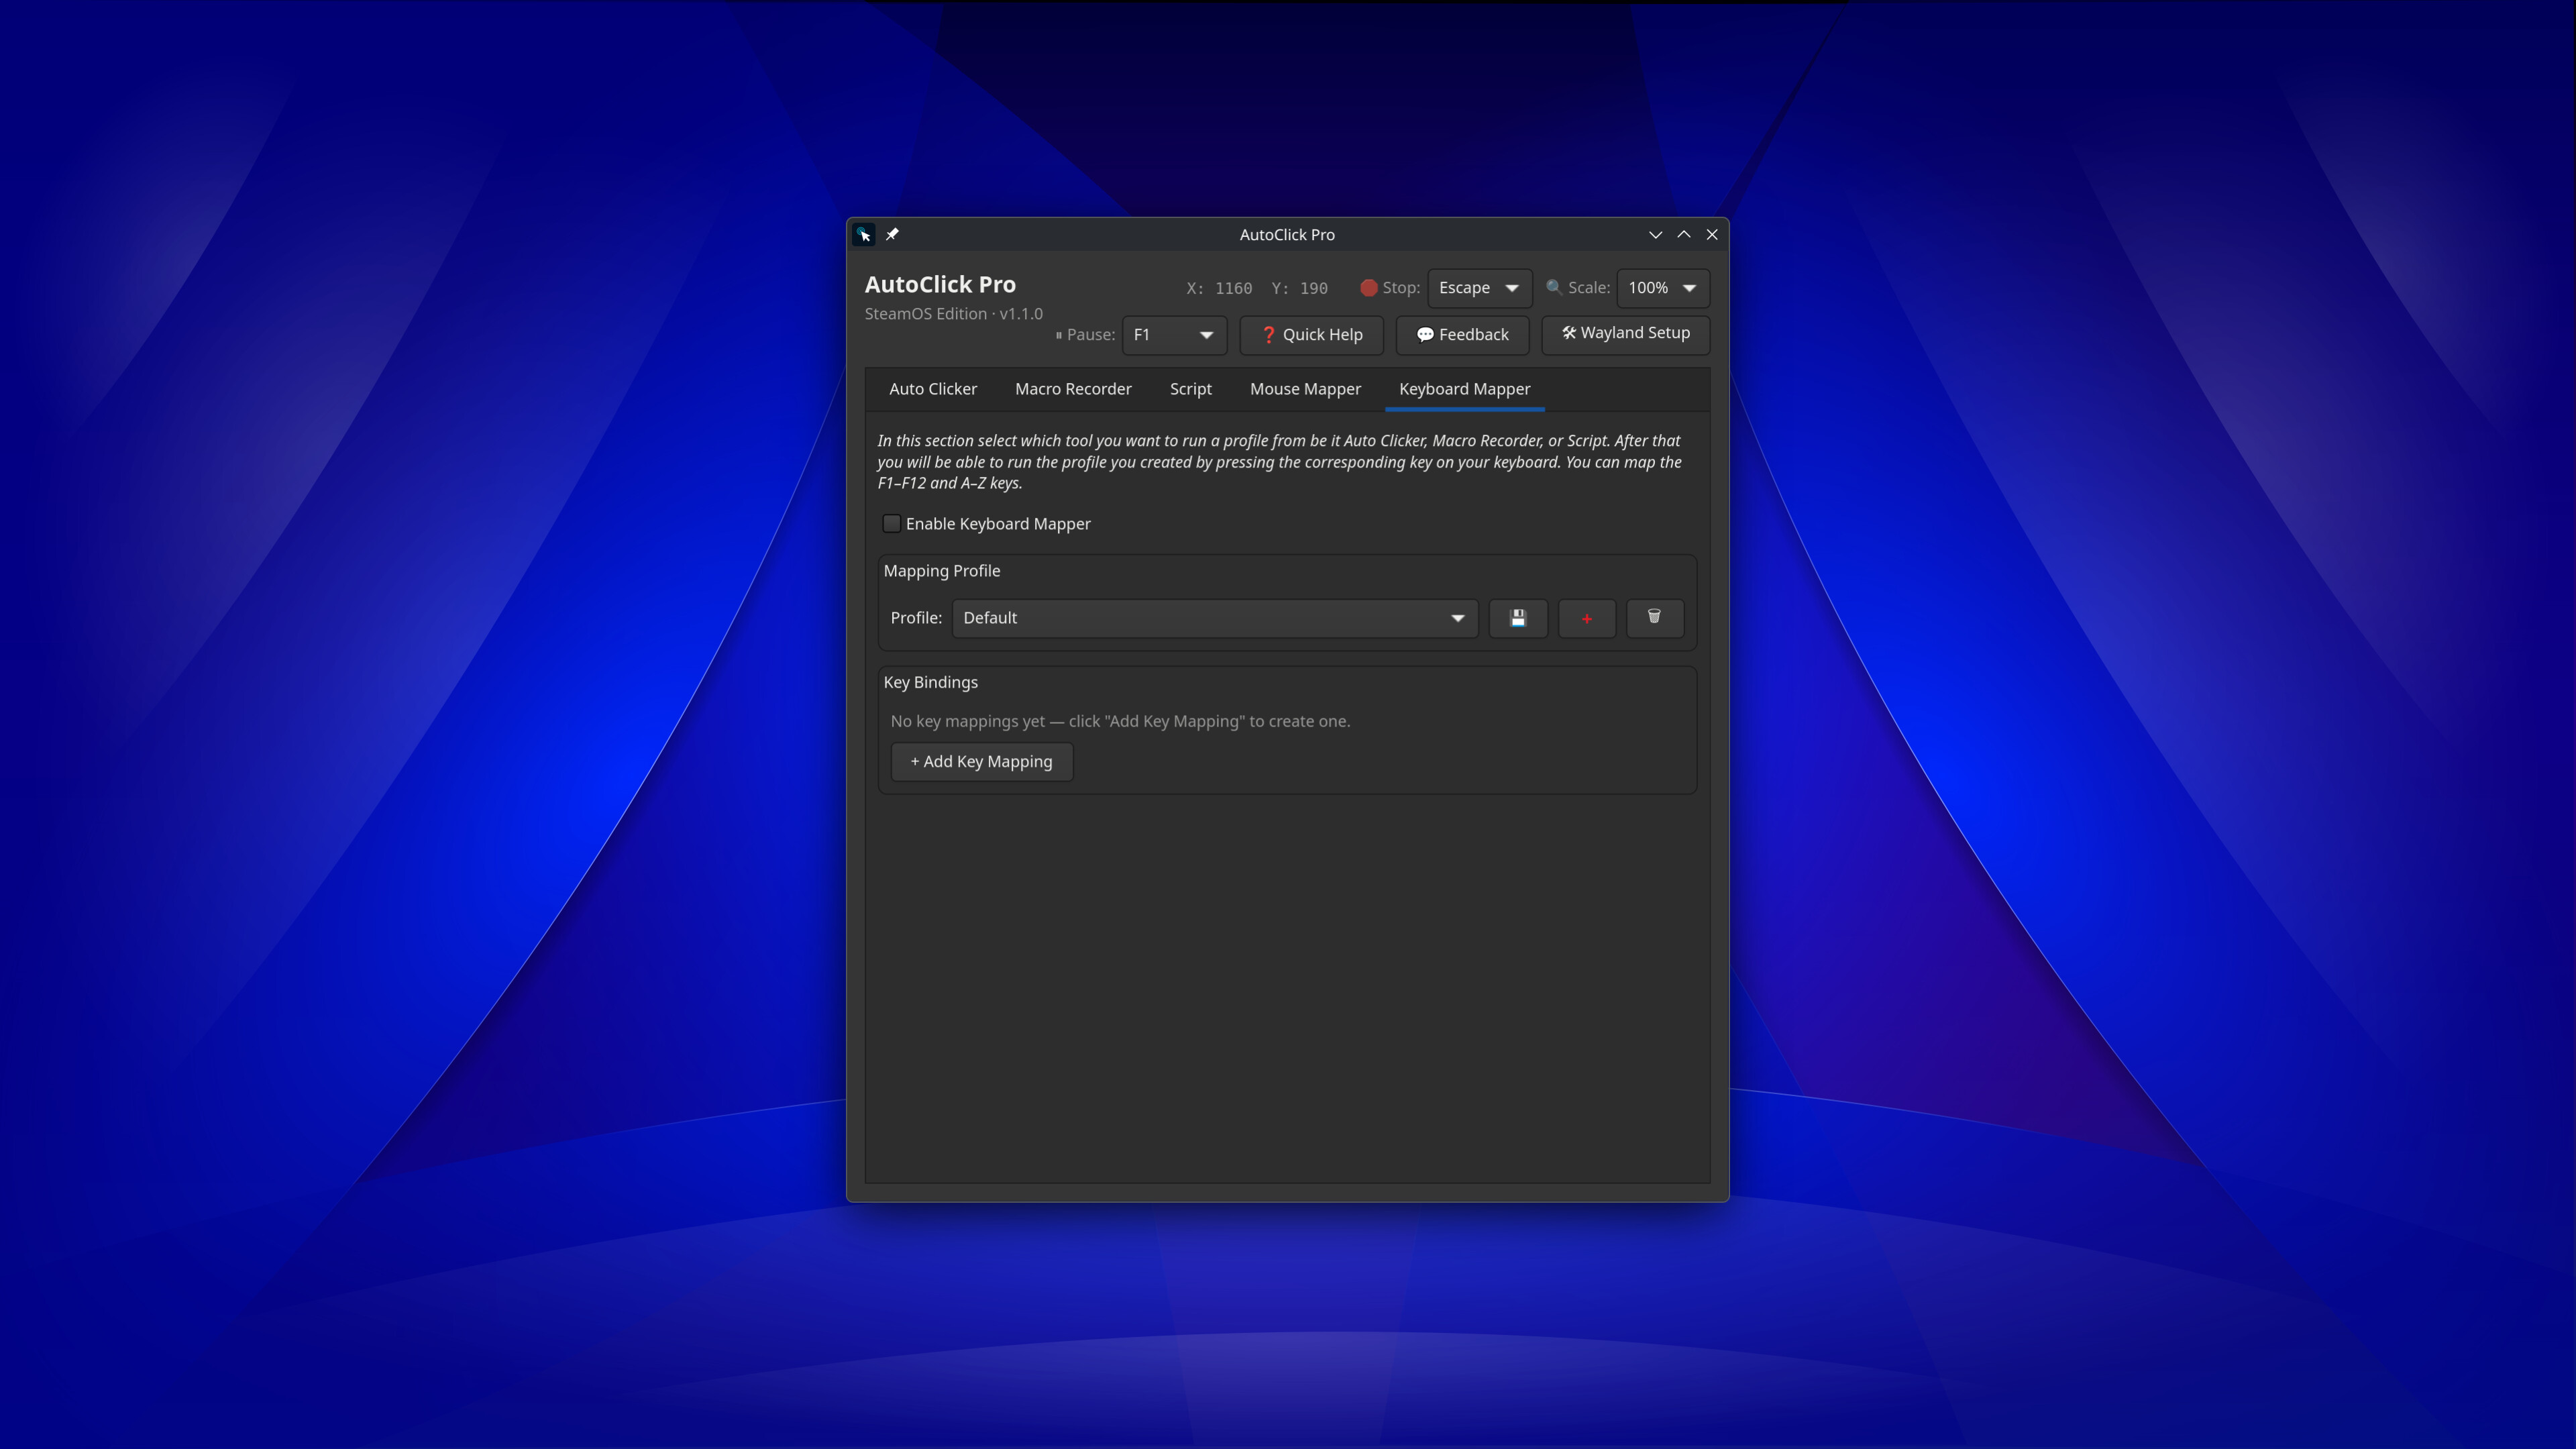Click the pin window icon in title bar

892,234
